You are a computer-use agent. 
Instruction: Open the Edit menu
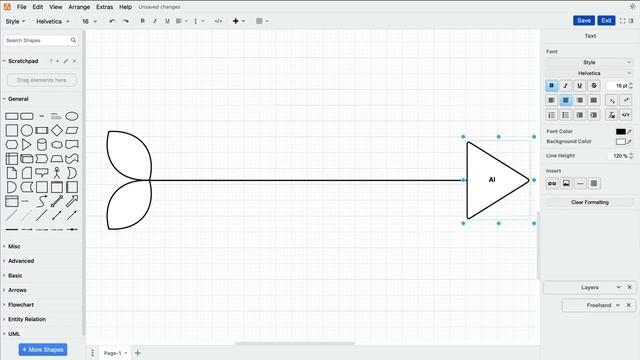click(x=38, y=7)
